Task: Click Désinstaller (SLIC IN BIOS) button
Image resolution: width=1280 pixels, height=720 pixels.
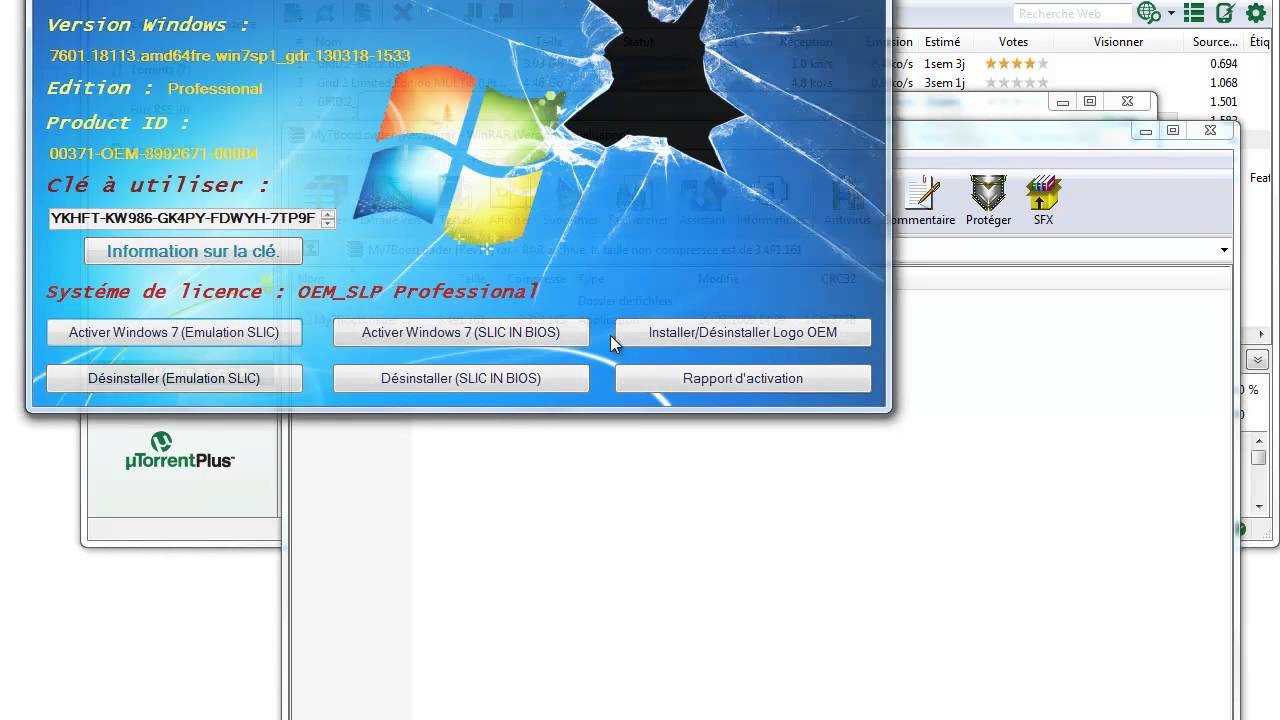Action: [461, 378]
